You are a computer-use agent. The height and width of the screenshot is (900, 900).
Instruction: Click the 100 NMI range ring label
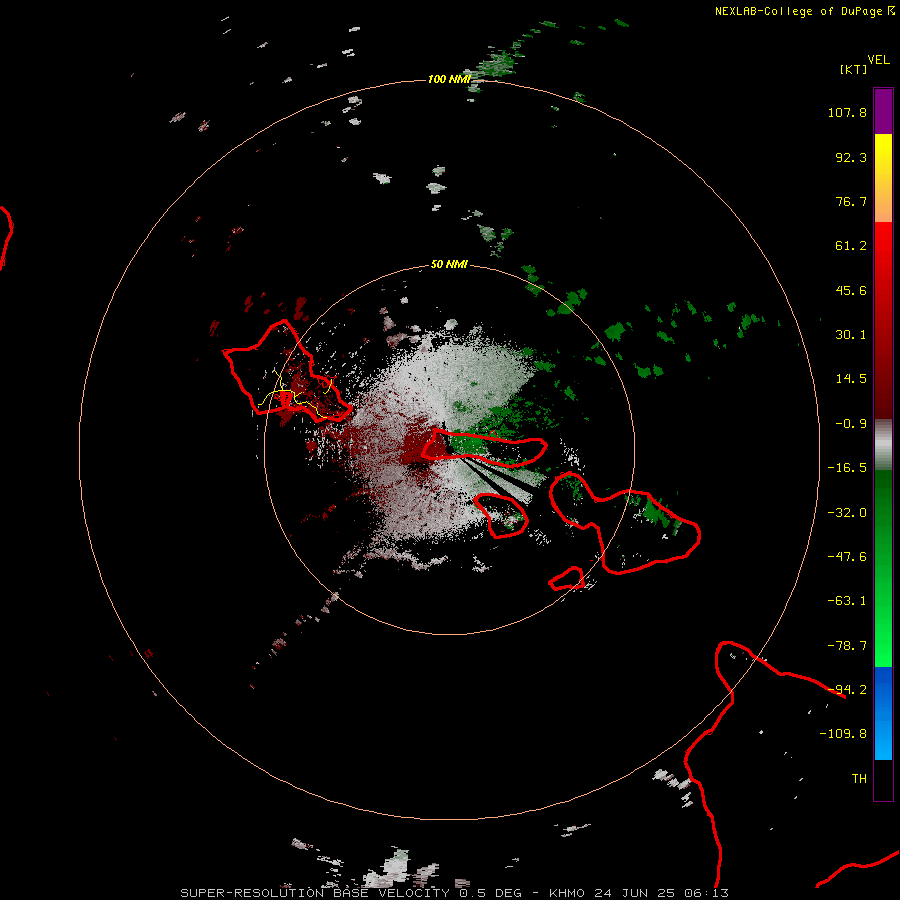449,79
